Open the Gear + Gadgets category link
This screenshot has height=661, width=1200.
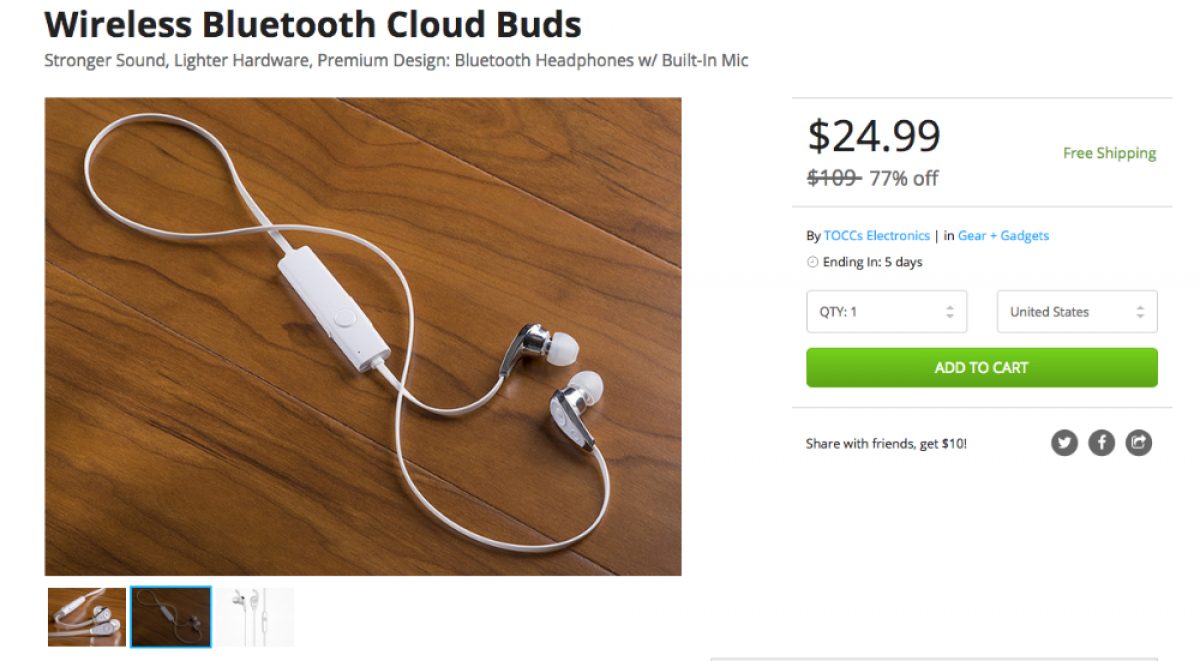1003,236
